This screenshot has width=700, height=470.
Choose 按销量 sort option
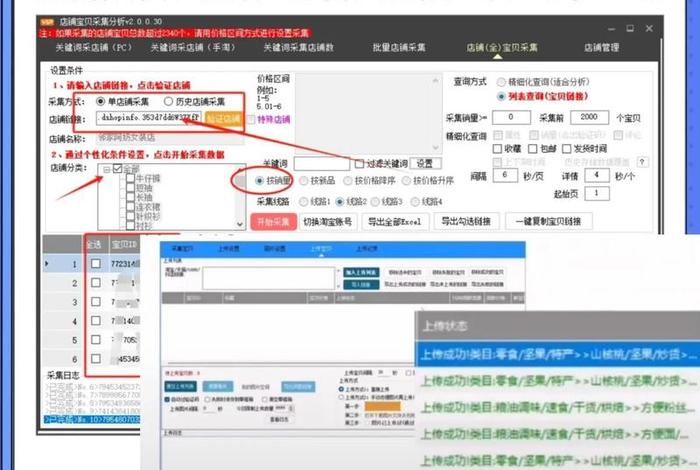(x=260, y=180)
